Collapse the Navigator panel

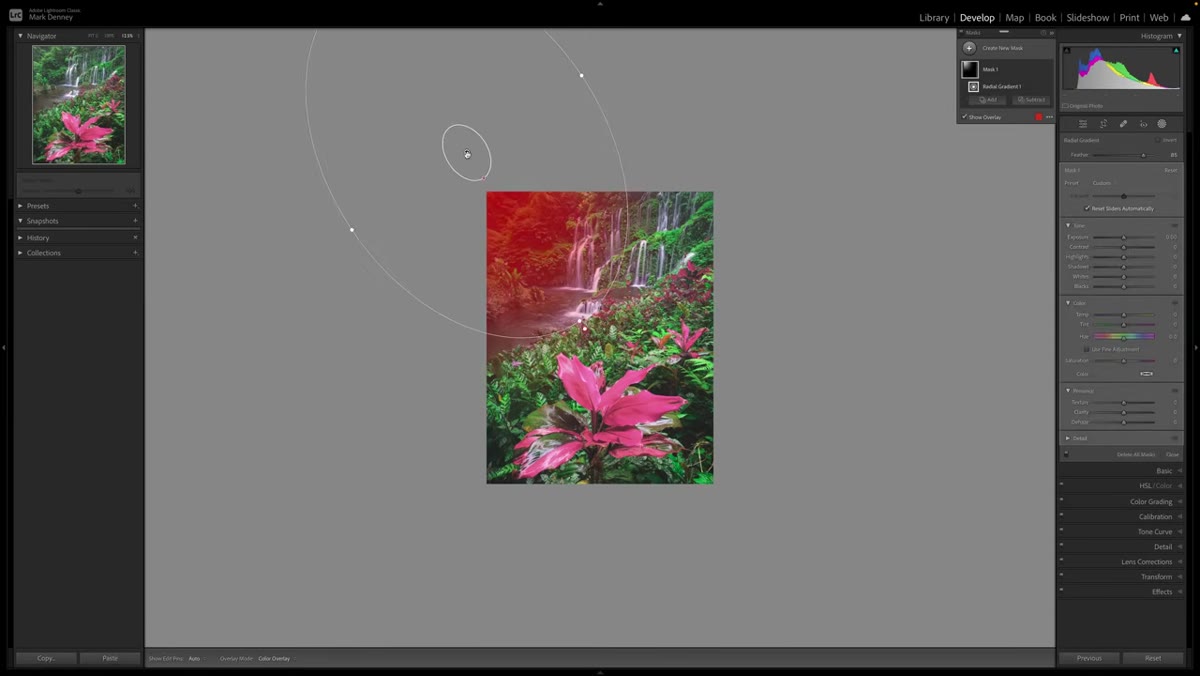tap(20, 36)
